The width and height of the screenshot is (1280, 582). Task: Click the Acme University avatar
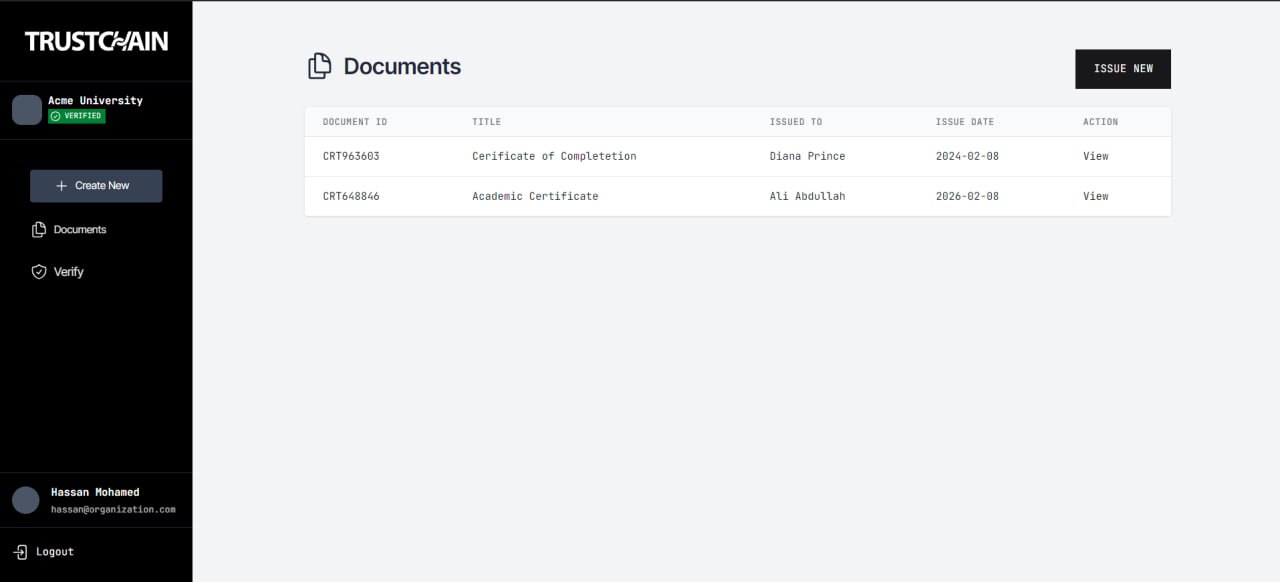click(27, 110)
